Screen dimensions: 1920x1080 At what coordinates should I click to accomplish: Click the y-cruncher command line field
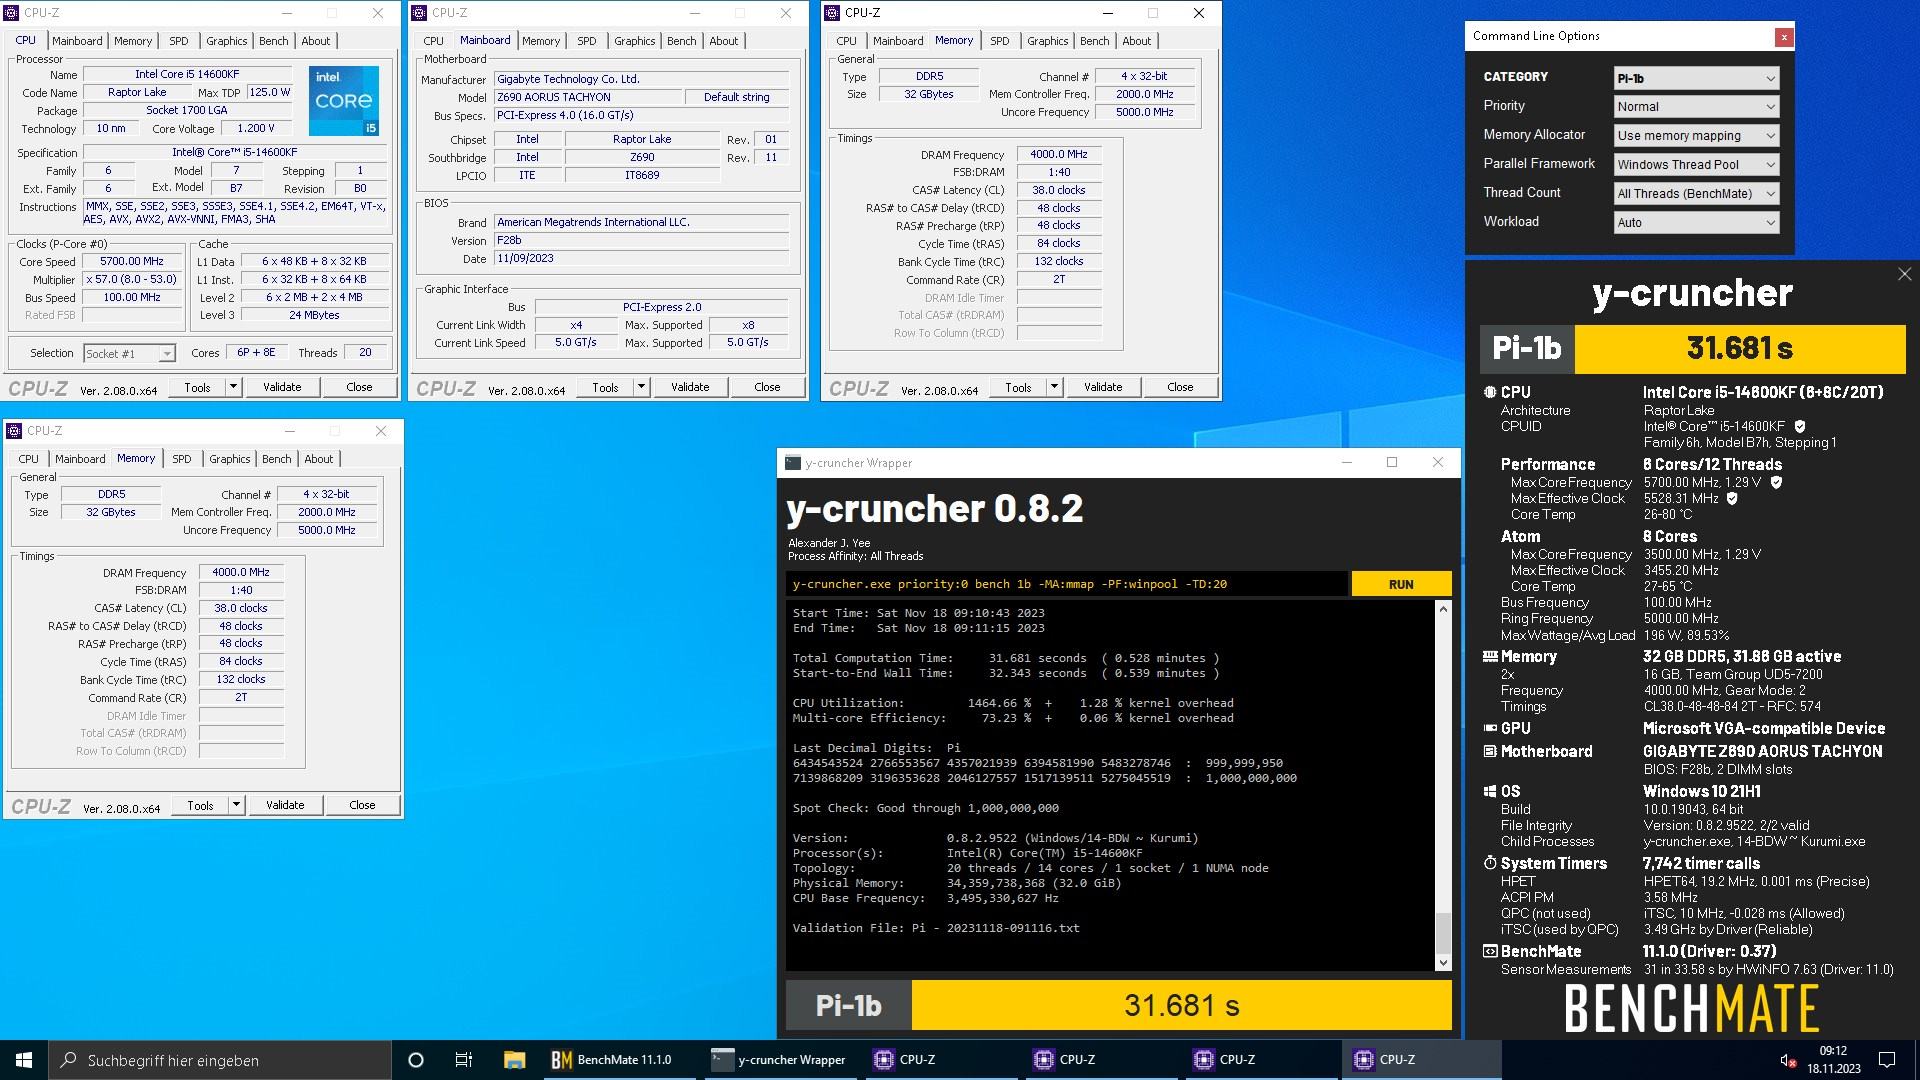[x=1066, y=585]
